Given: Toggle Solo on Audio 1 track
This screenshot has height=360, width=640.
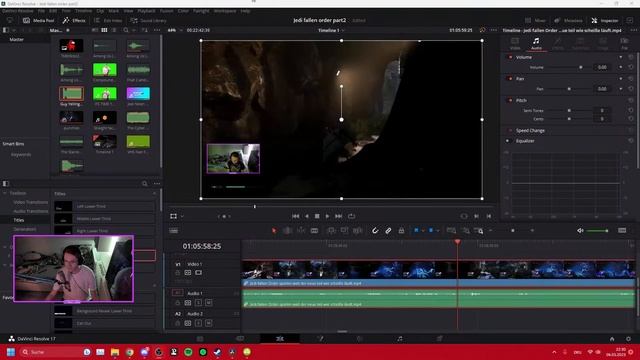Looking at the screenshot, I should click(198, 303).
